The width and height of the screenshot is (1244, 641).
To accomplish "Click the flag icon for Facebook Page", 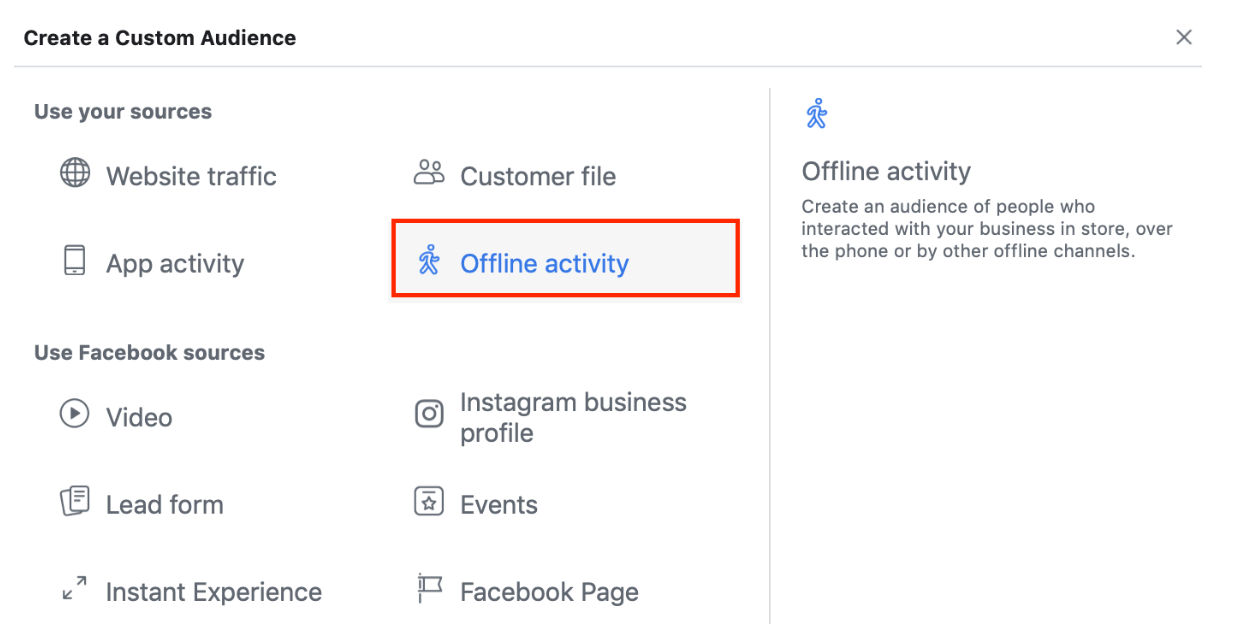I will (x=429, y=590).
